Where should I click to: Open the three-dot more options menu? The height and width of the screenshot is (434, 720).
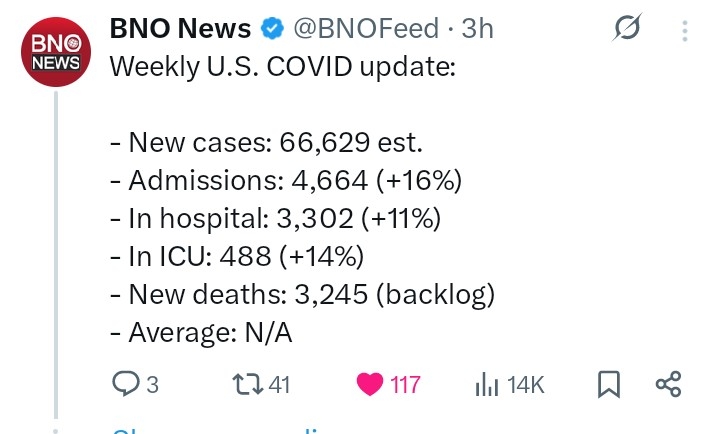(x=685, y=30)
